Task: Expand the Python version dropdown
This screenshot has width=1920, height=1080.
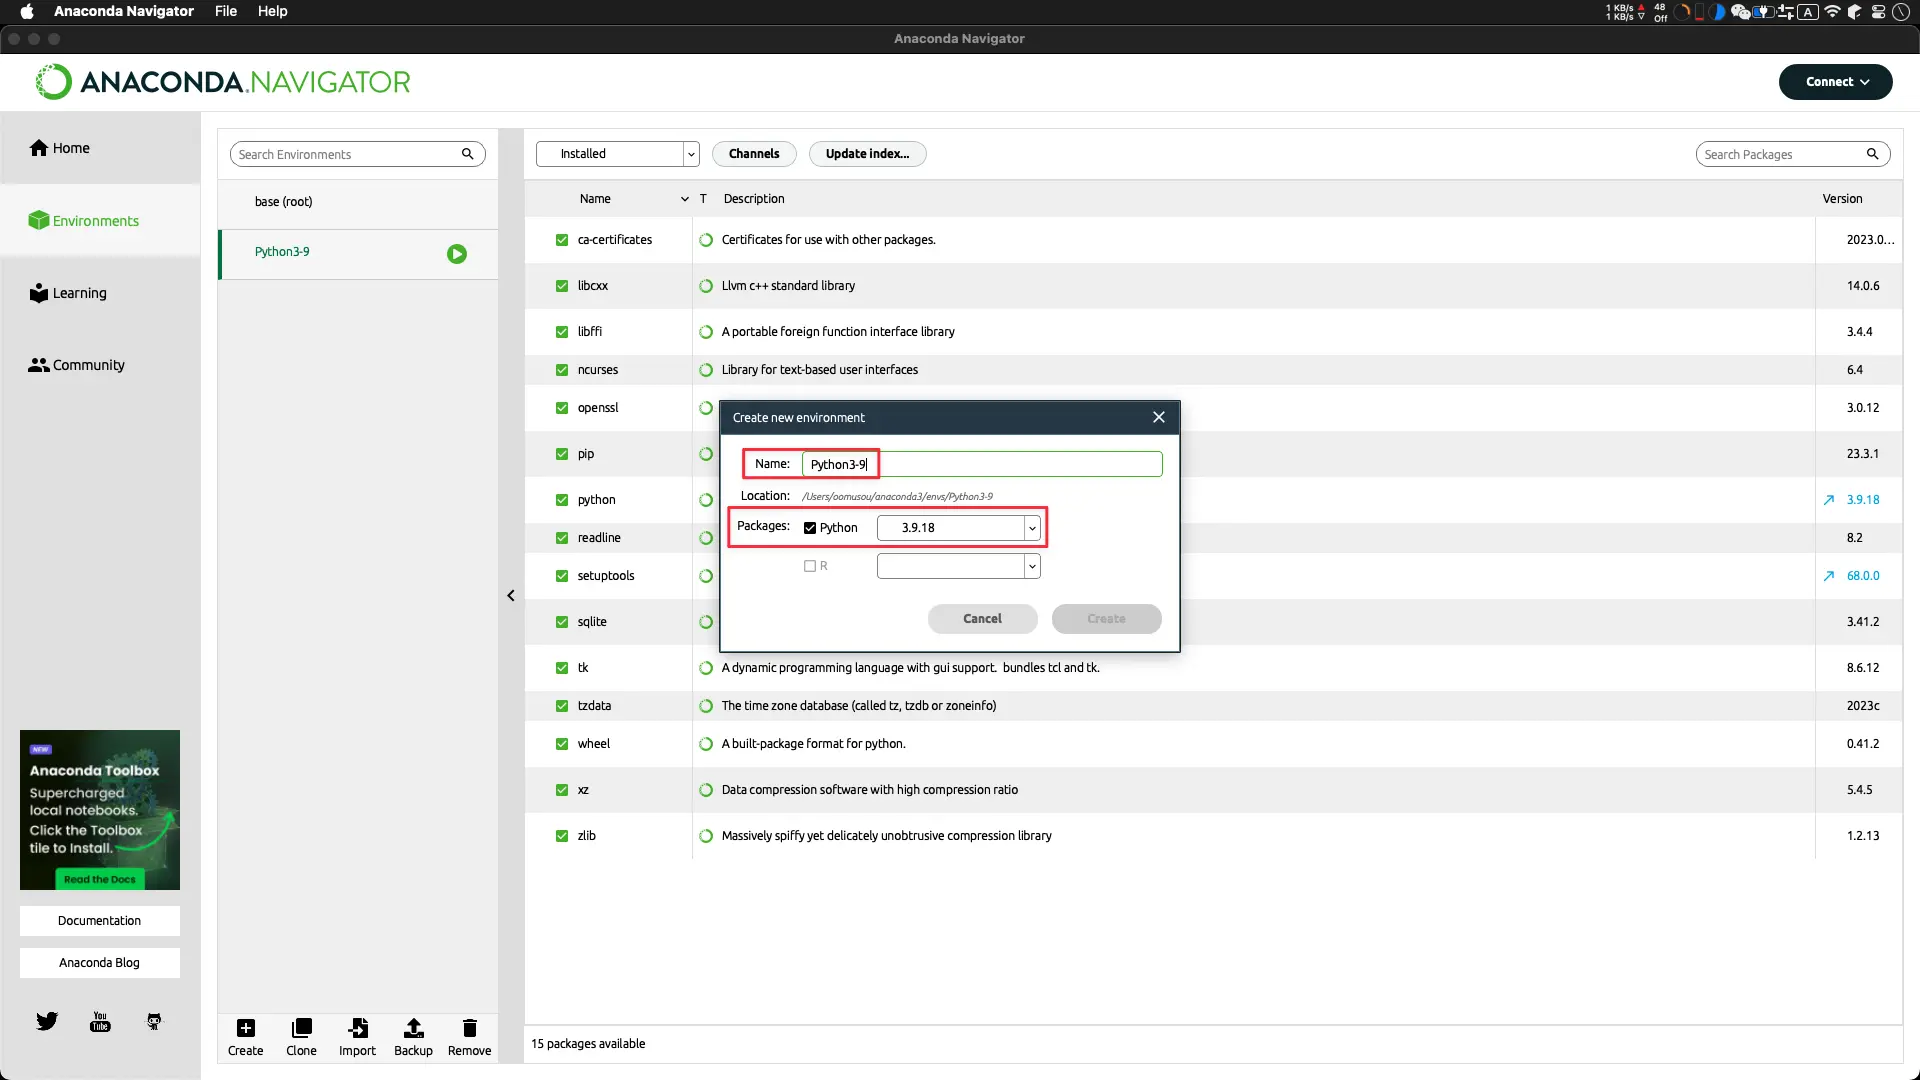Action: (1031, 527)
